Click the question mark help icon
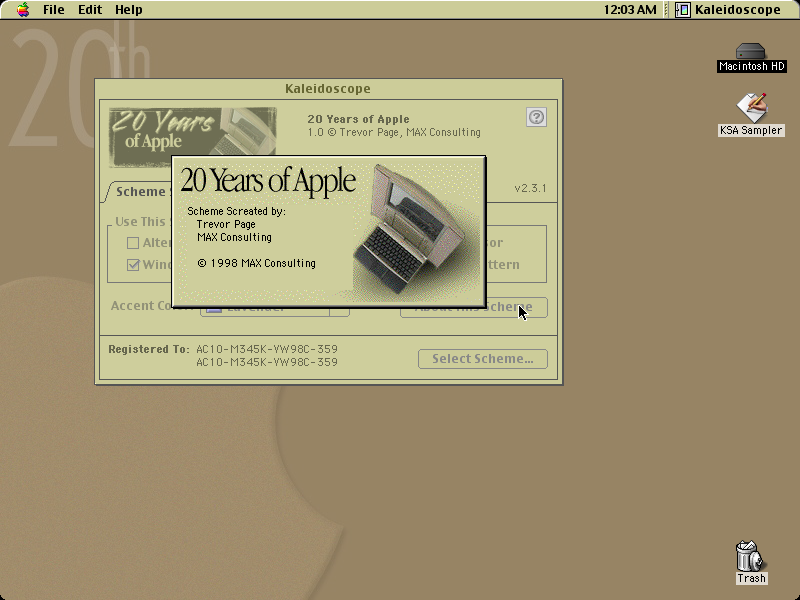Screen dimensions: 800x600 536,117
